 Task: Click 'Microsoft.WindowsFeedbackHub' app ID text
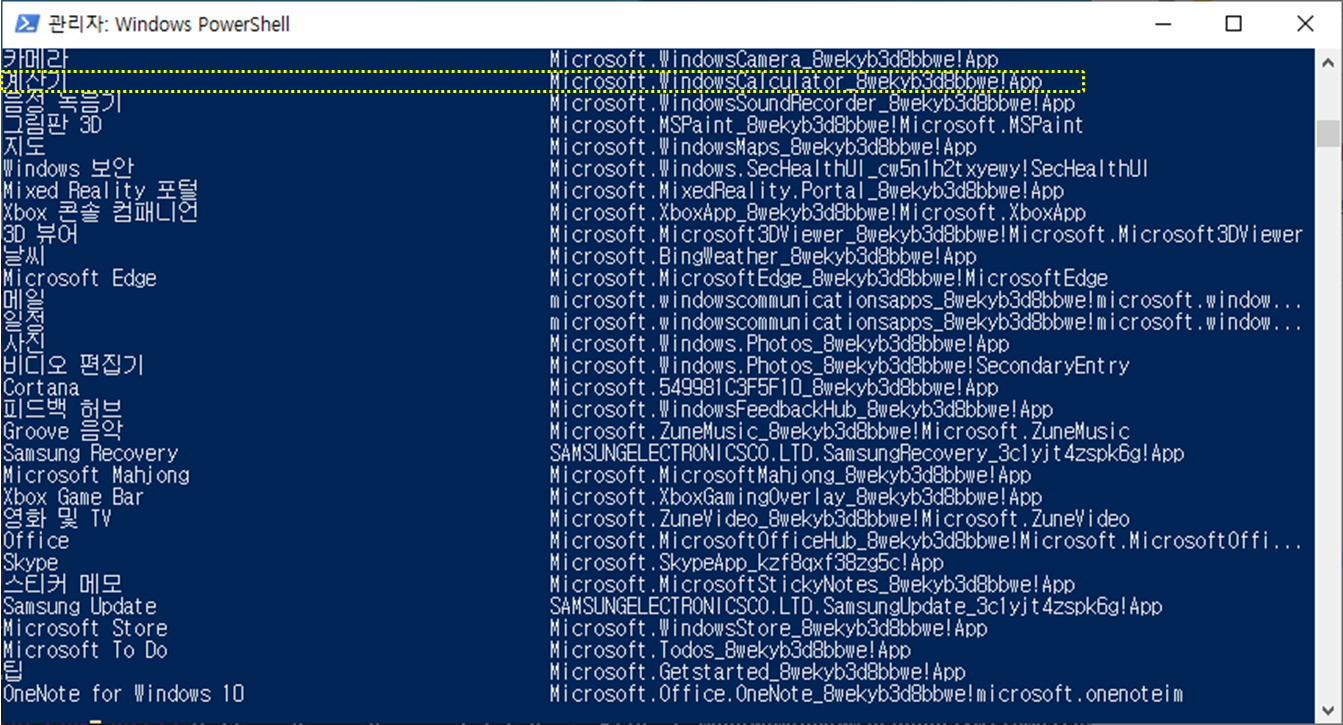[801, 410]
